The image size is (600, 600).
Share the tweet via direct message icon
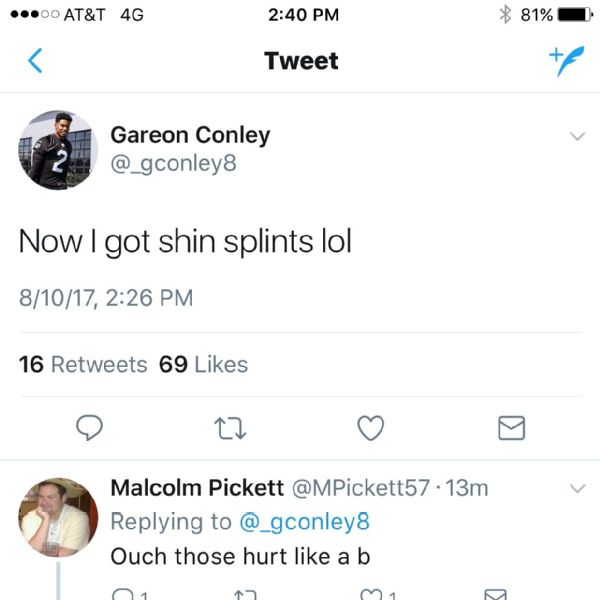(511, 428)
